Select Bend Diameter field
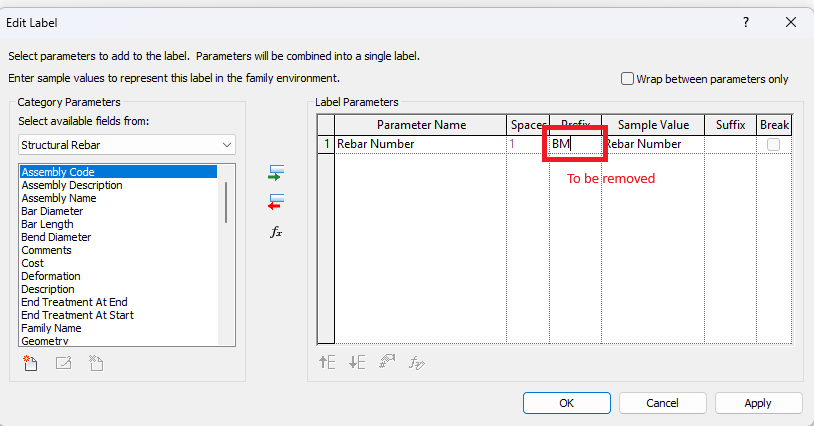 point(118,237)
